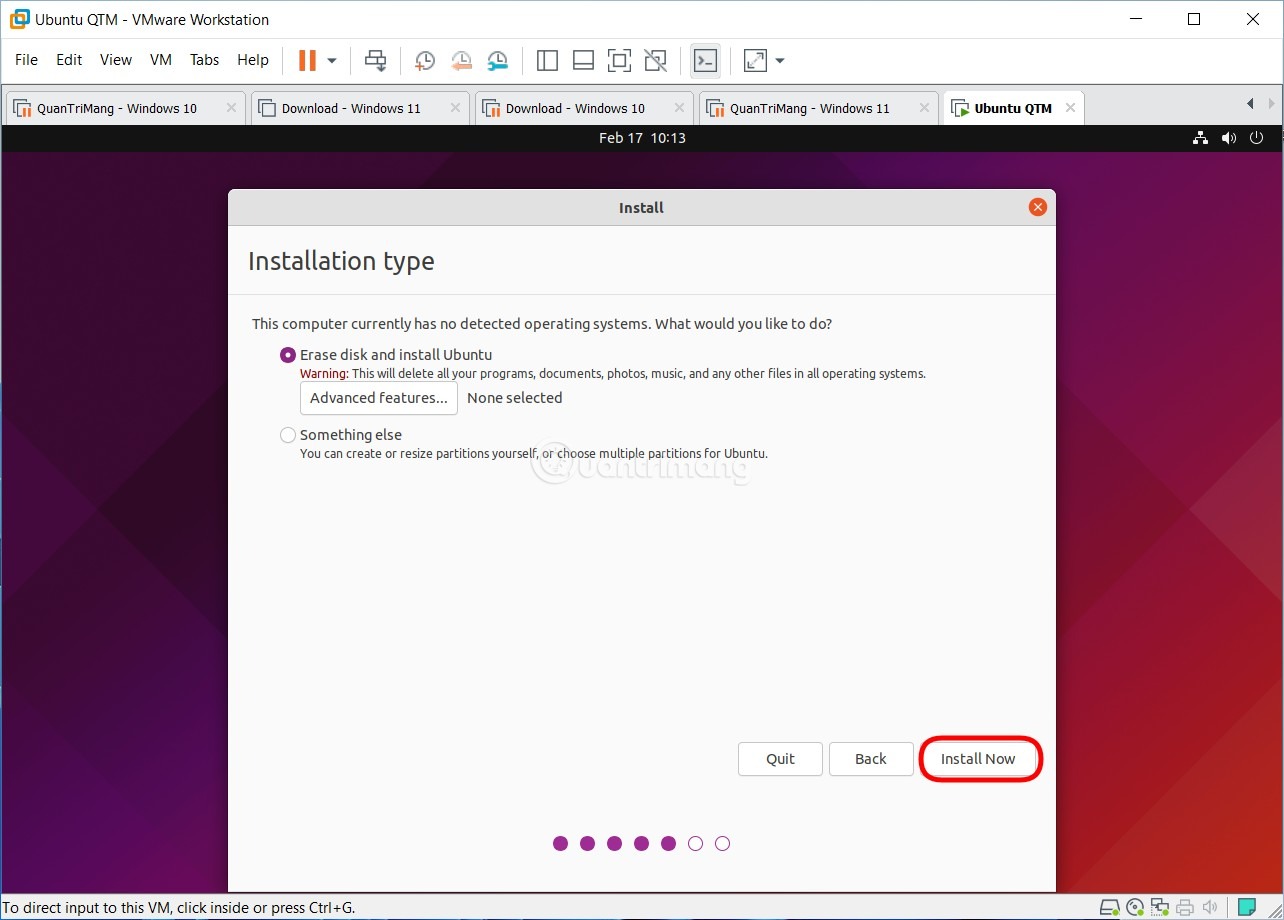Take a snapshot with the clock-plus icon
This screenshot has width=1284, height=920.
(425, 61)
